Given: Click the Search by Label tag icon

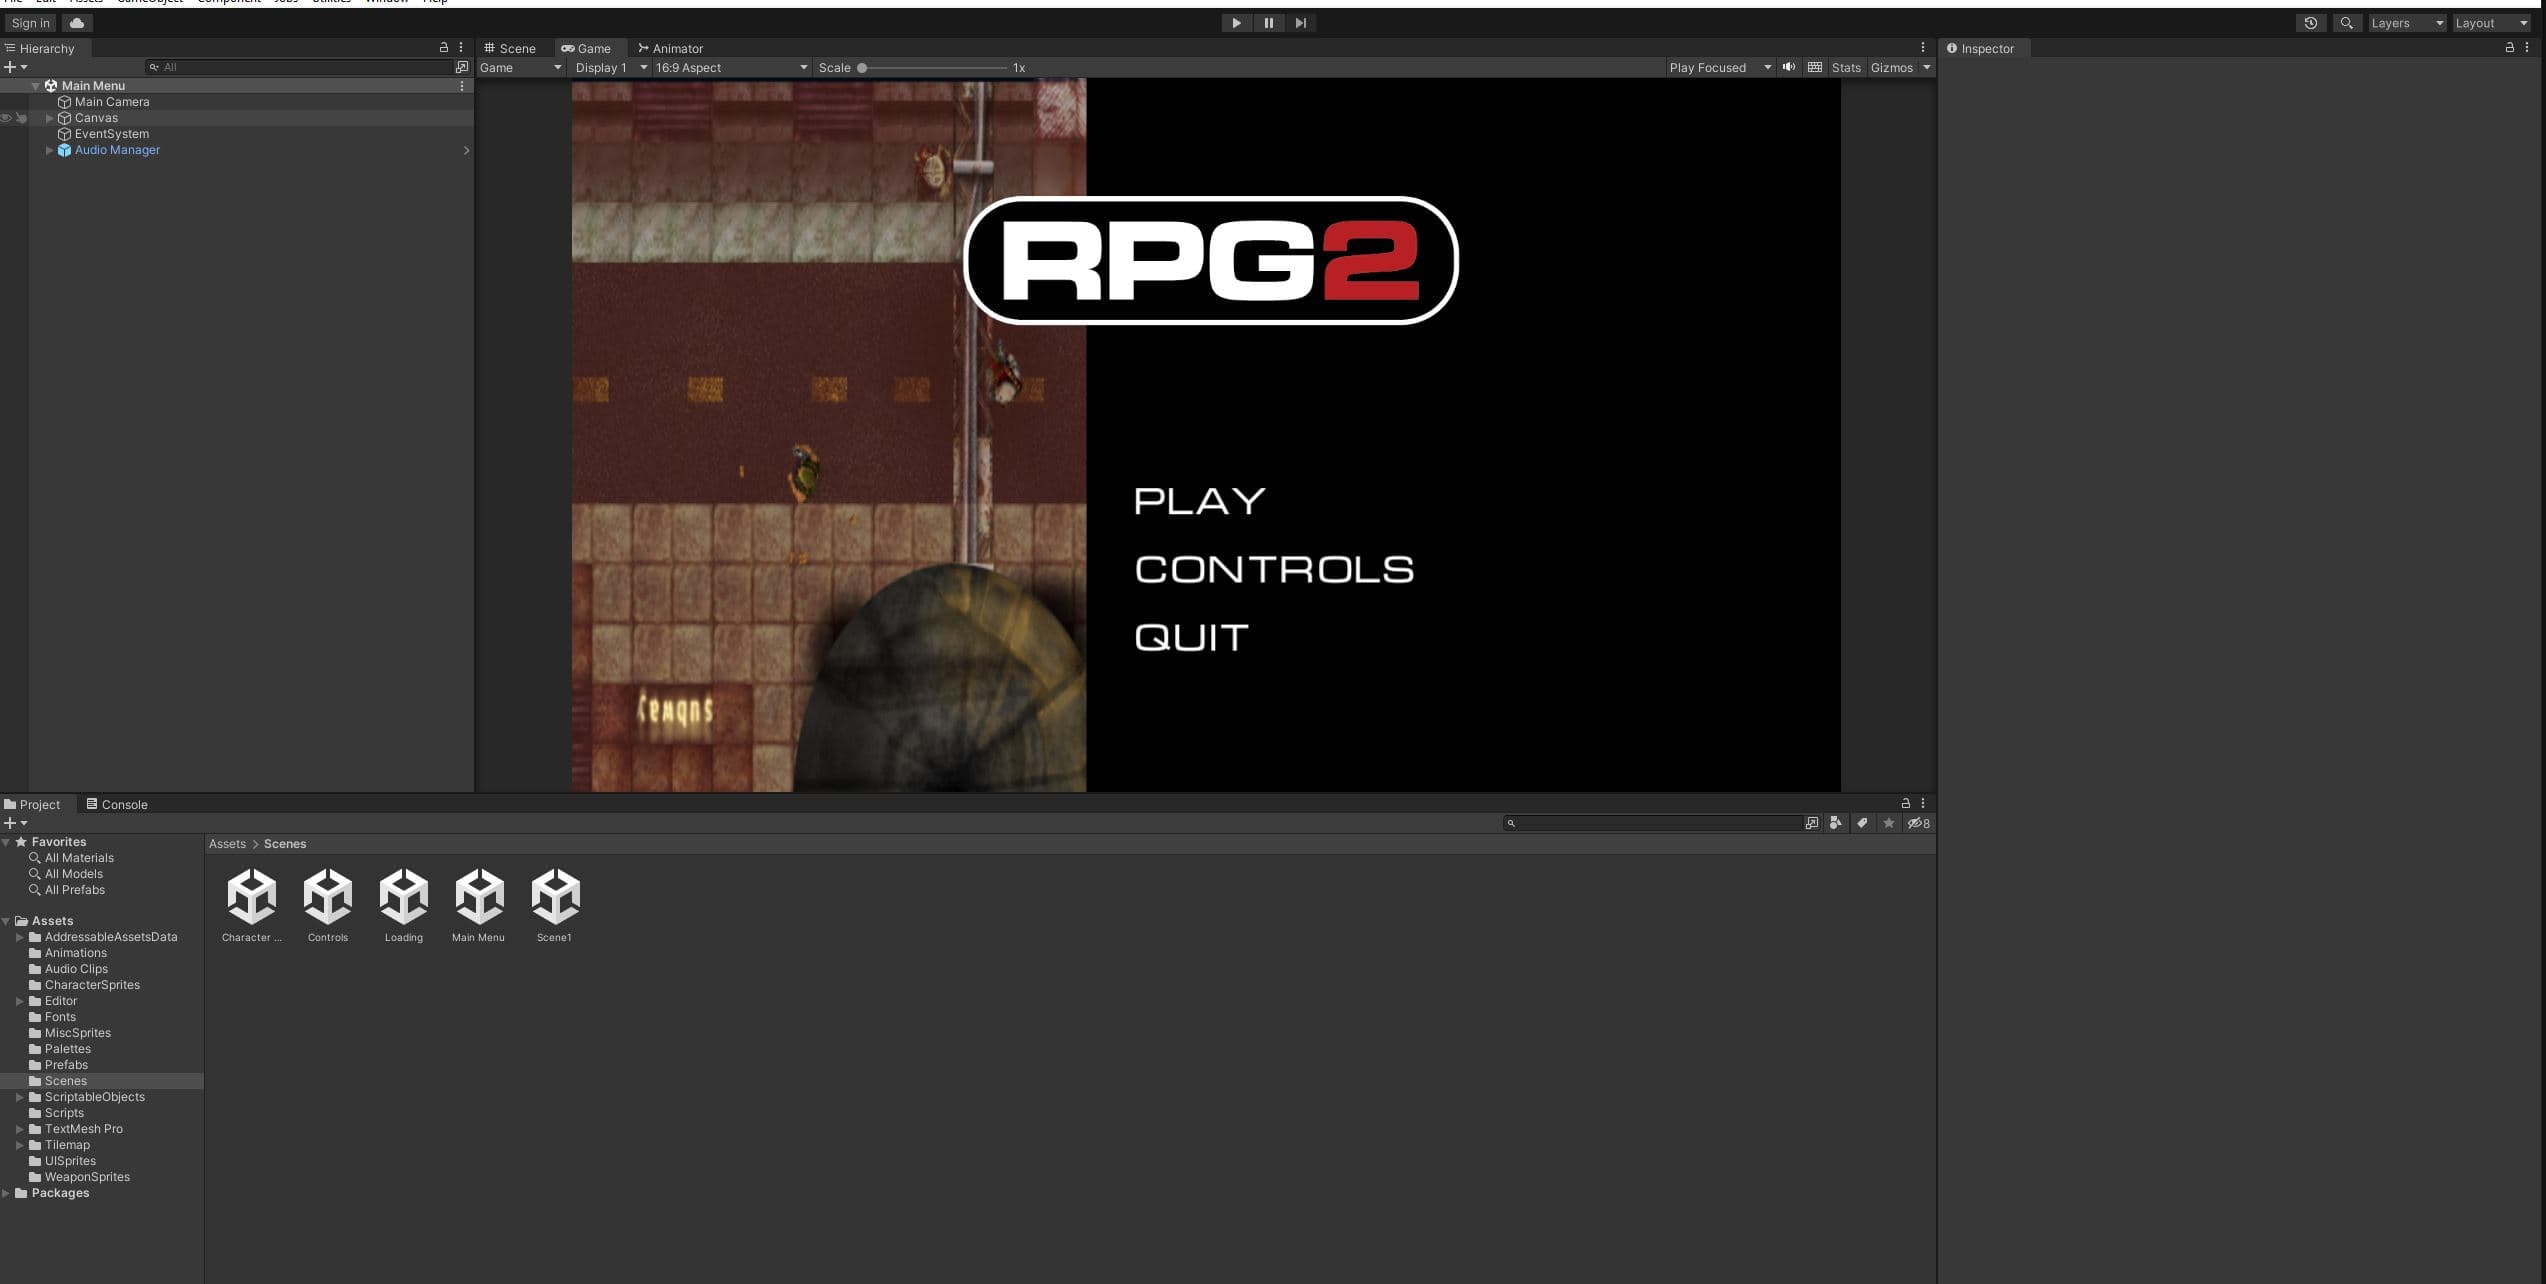Looking at the screenshot, I should point(1862,823).
